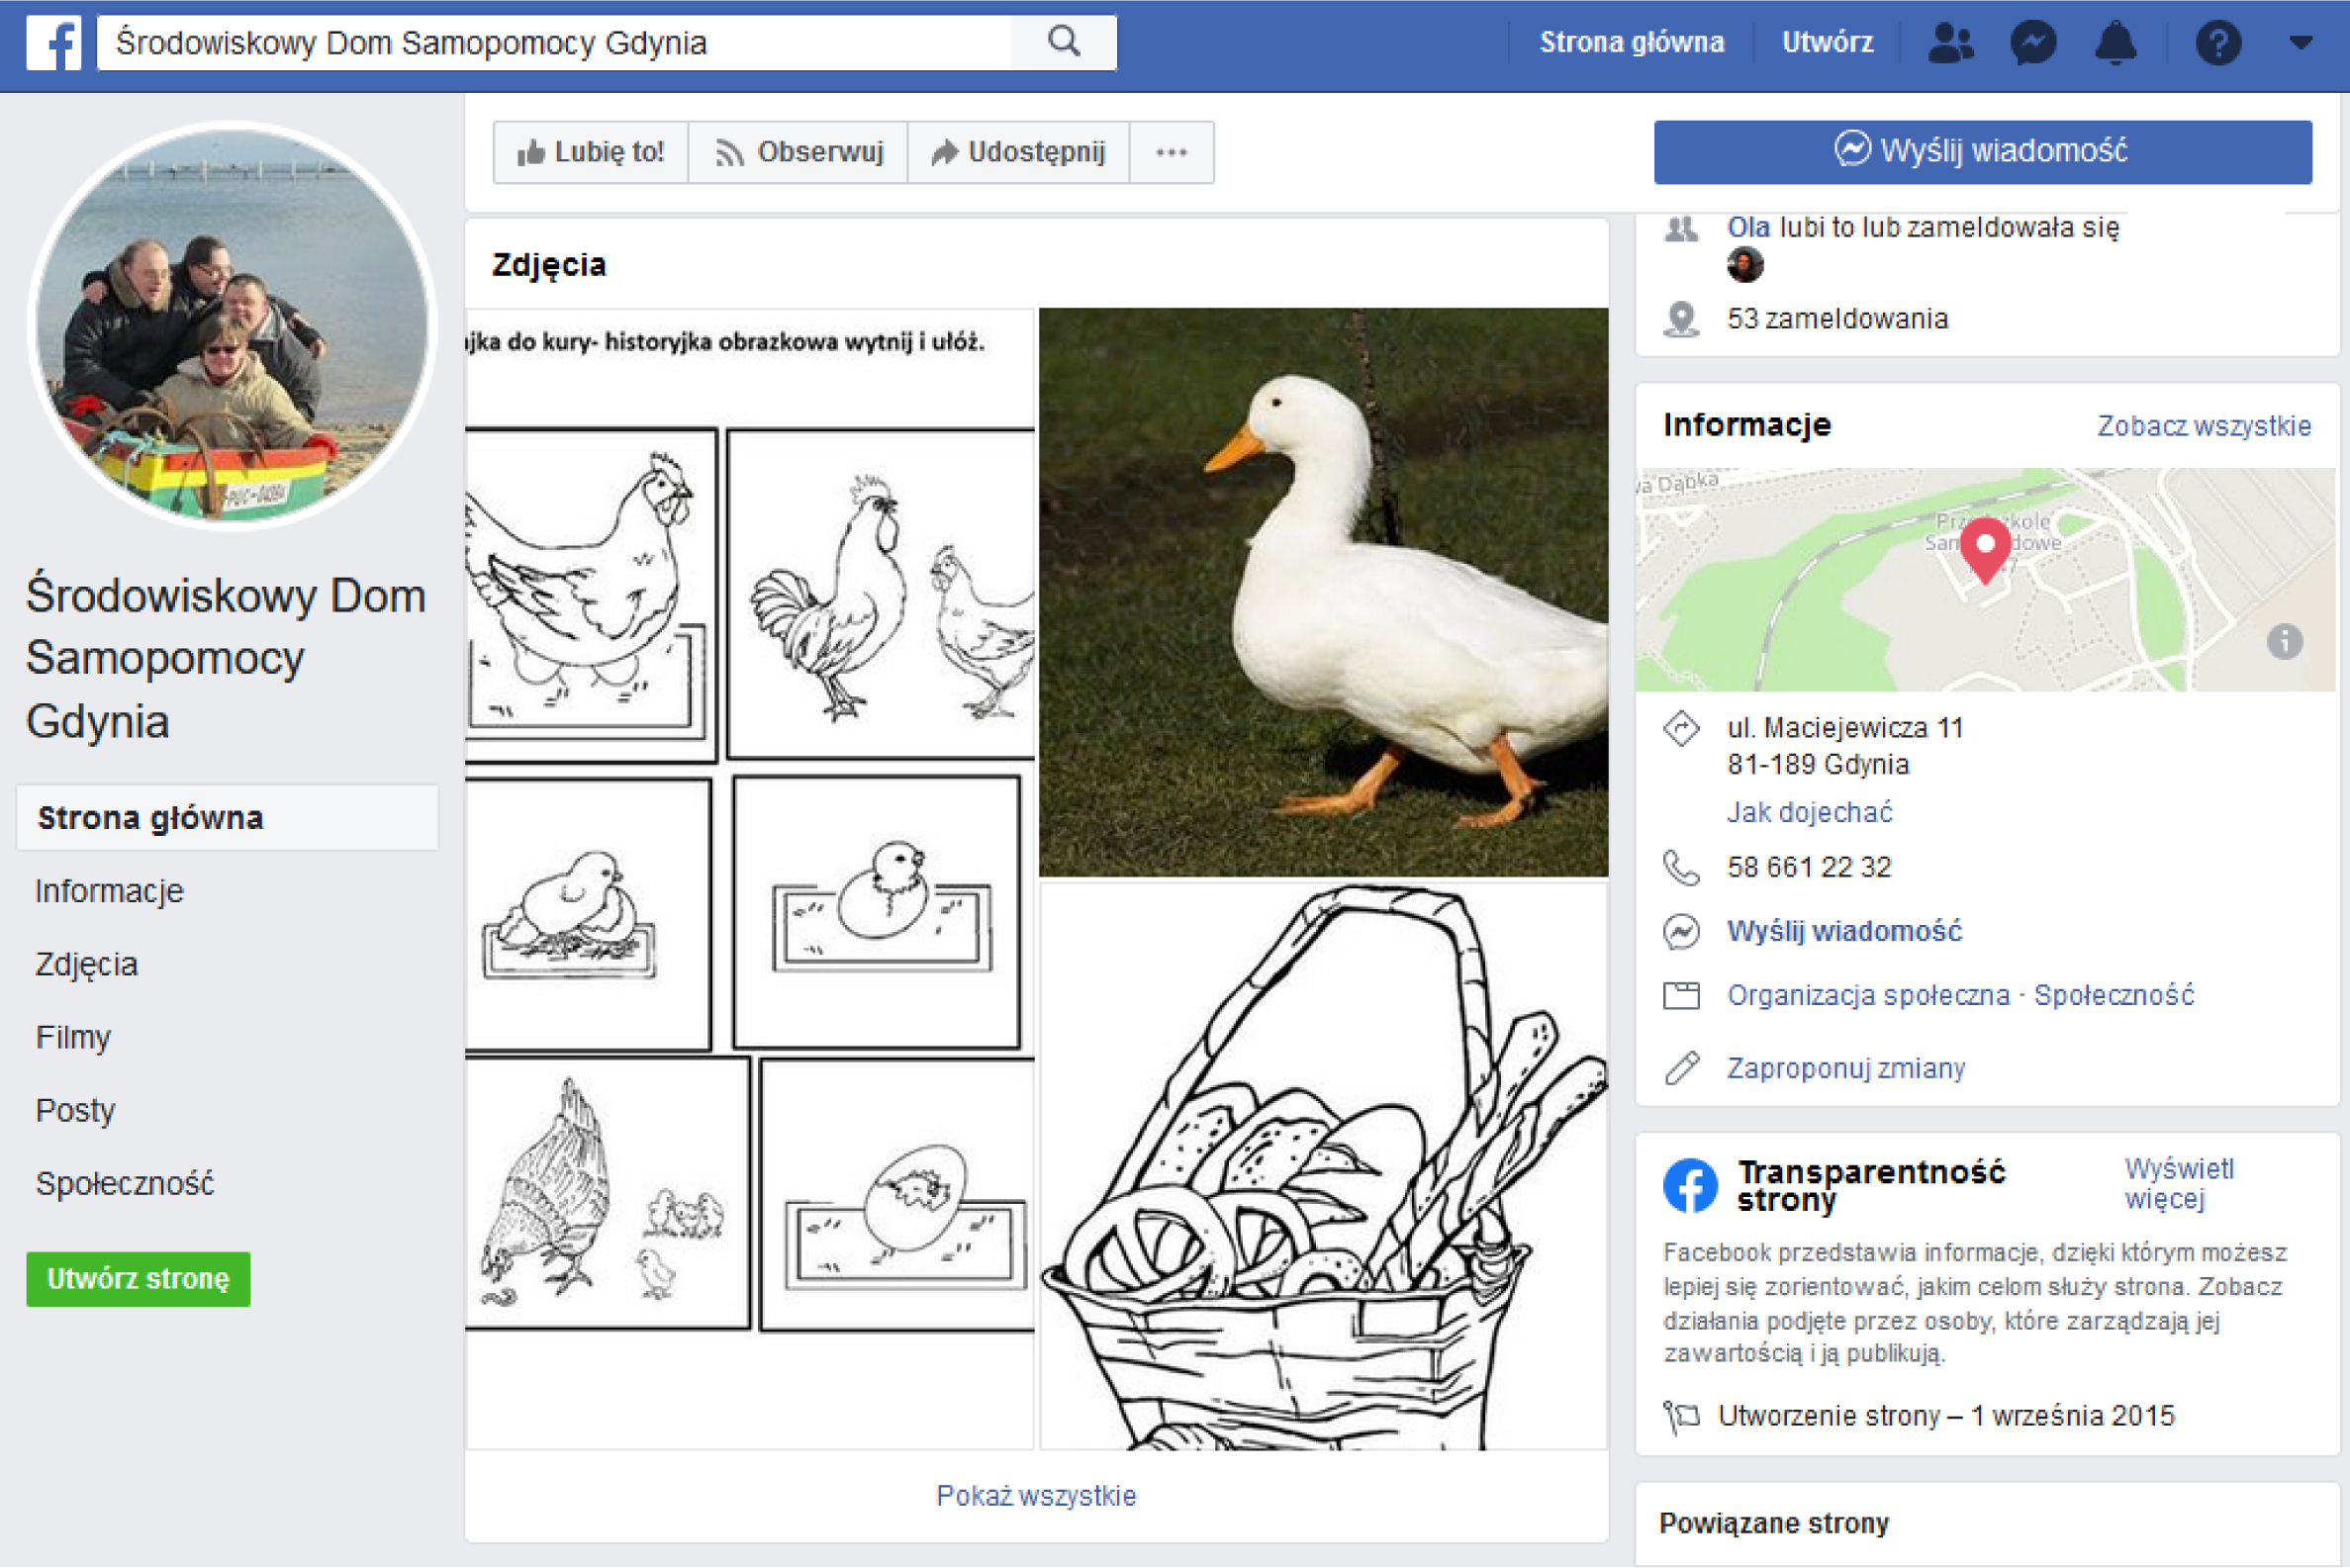Open Społeczność in left sidebar
Viewport: 2350px width, 1568px height.
tap(125, 1183)
